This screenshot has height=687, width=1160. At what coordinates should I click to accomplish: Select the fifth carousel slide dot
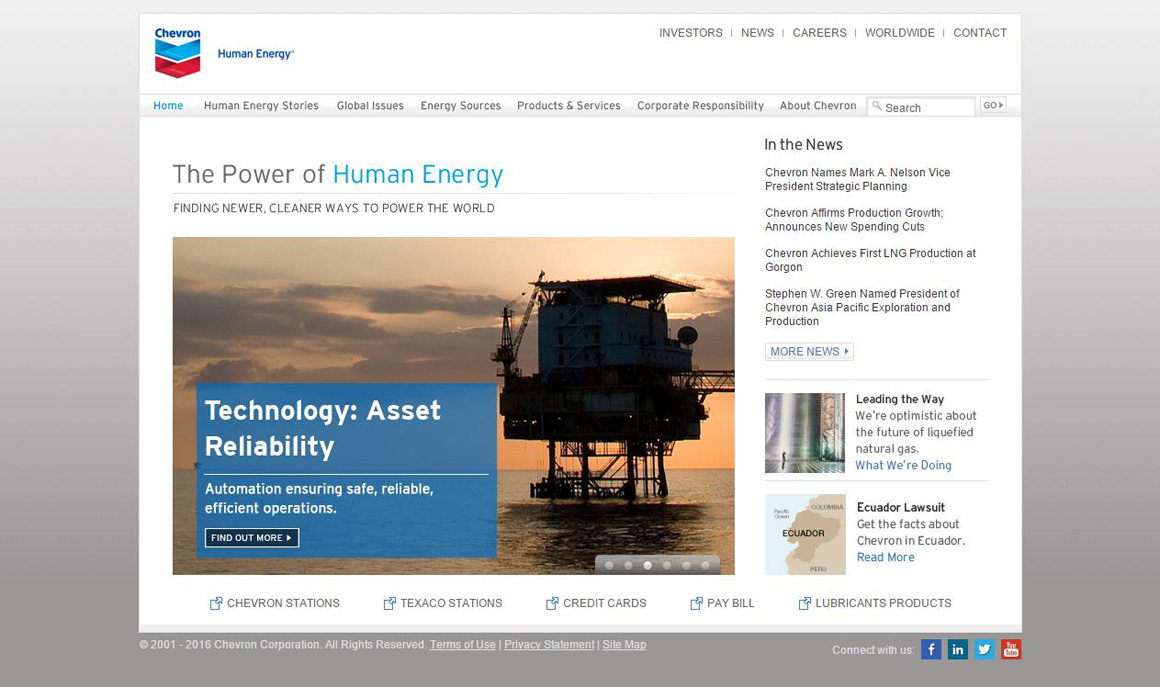(x=686, y=566)
